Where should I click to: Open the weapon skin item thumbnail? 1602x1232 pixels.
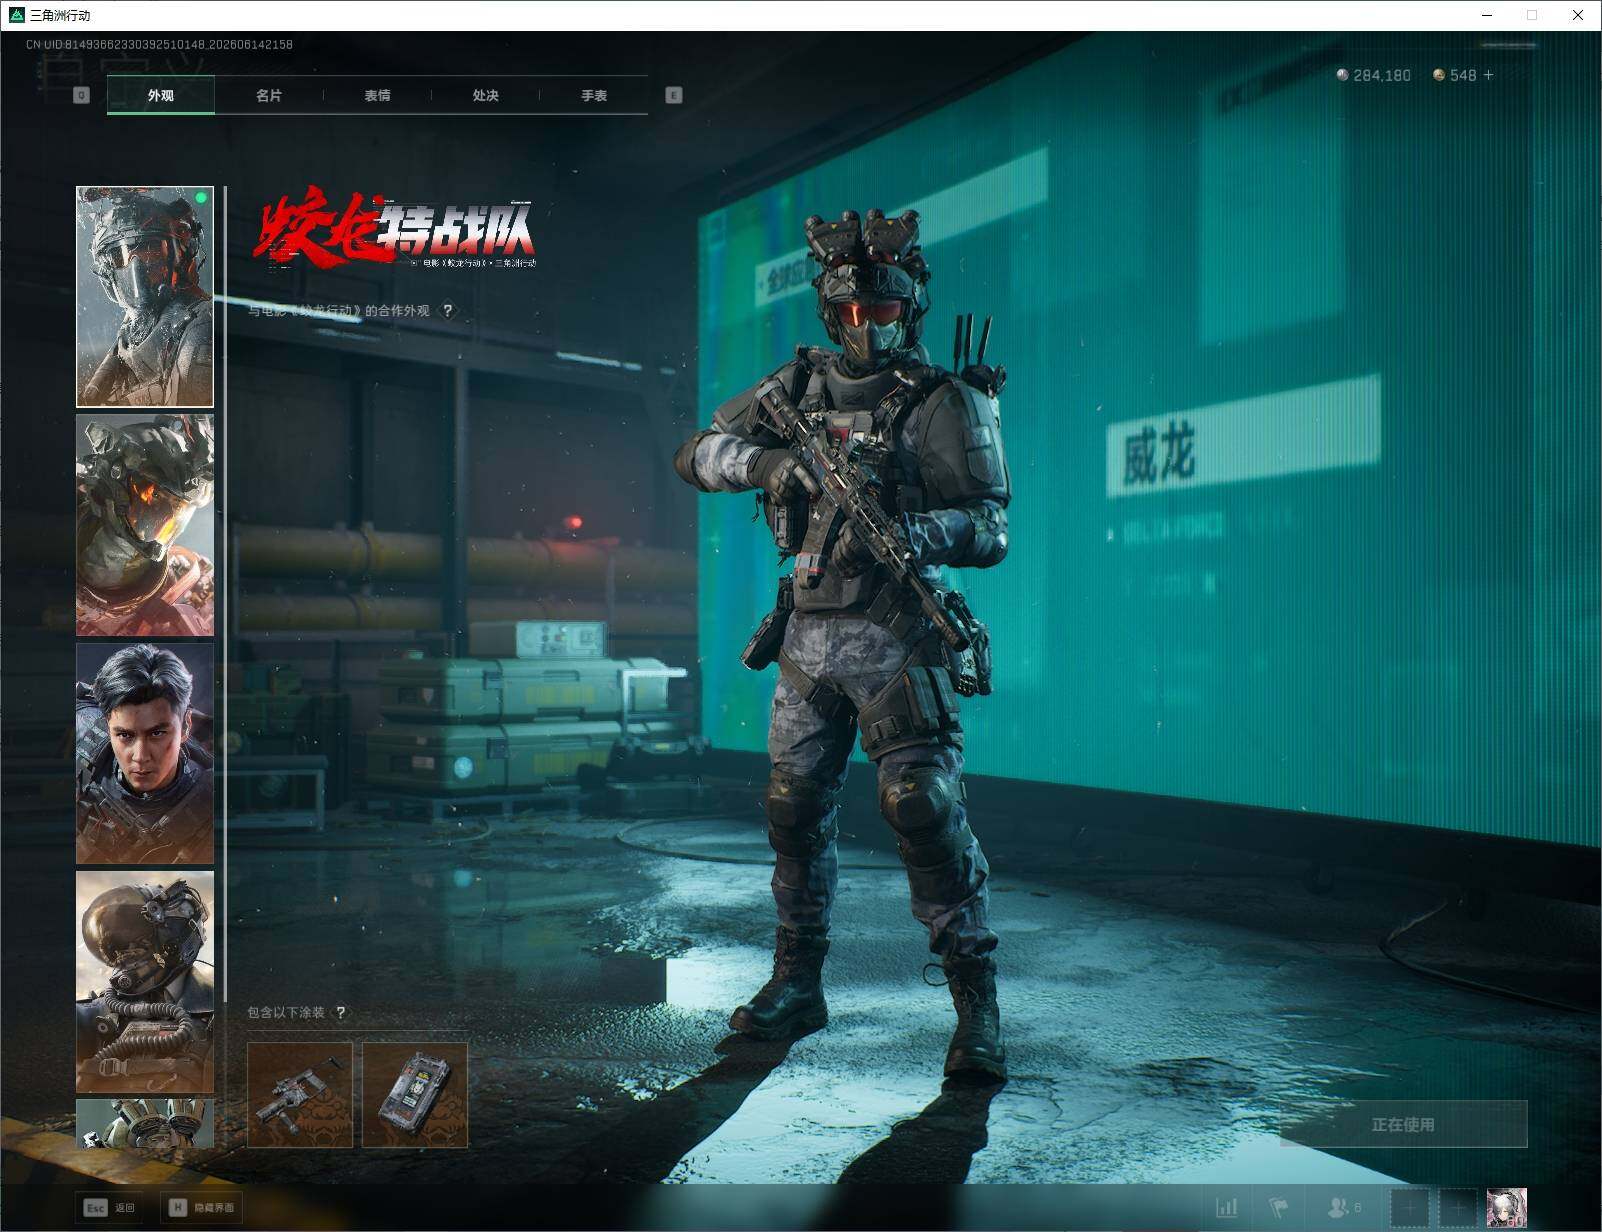300,1095
